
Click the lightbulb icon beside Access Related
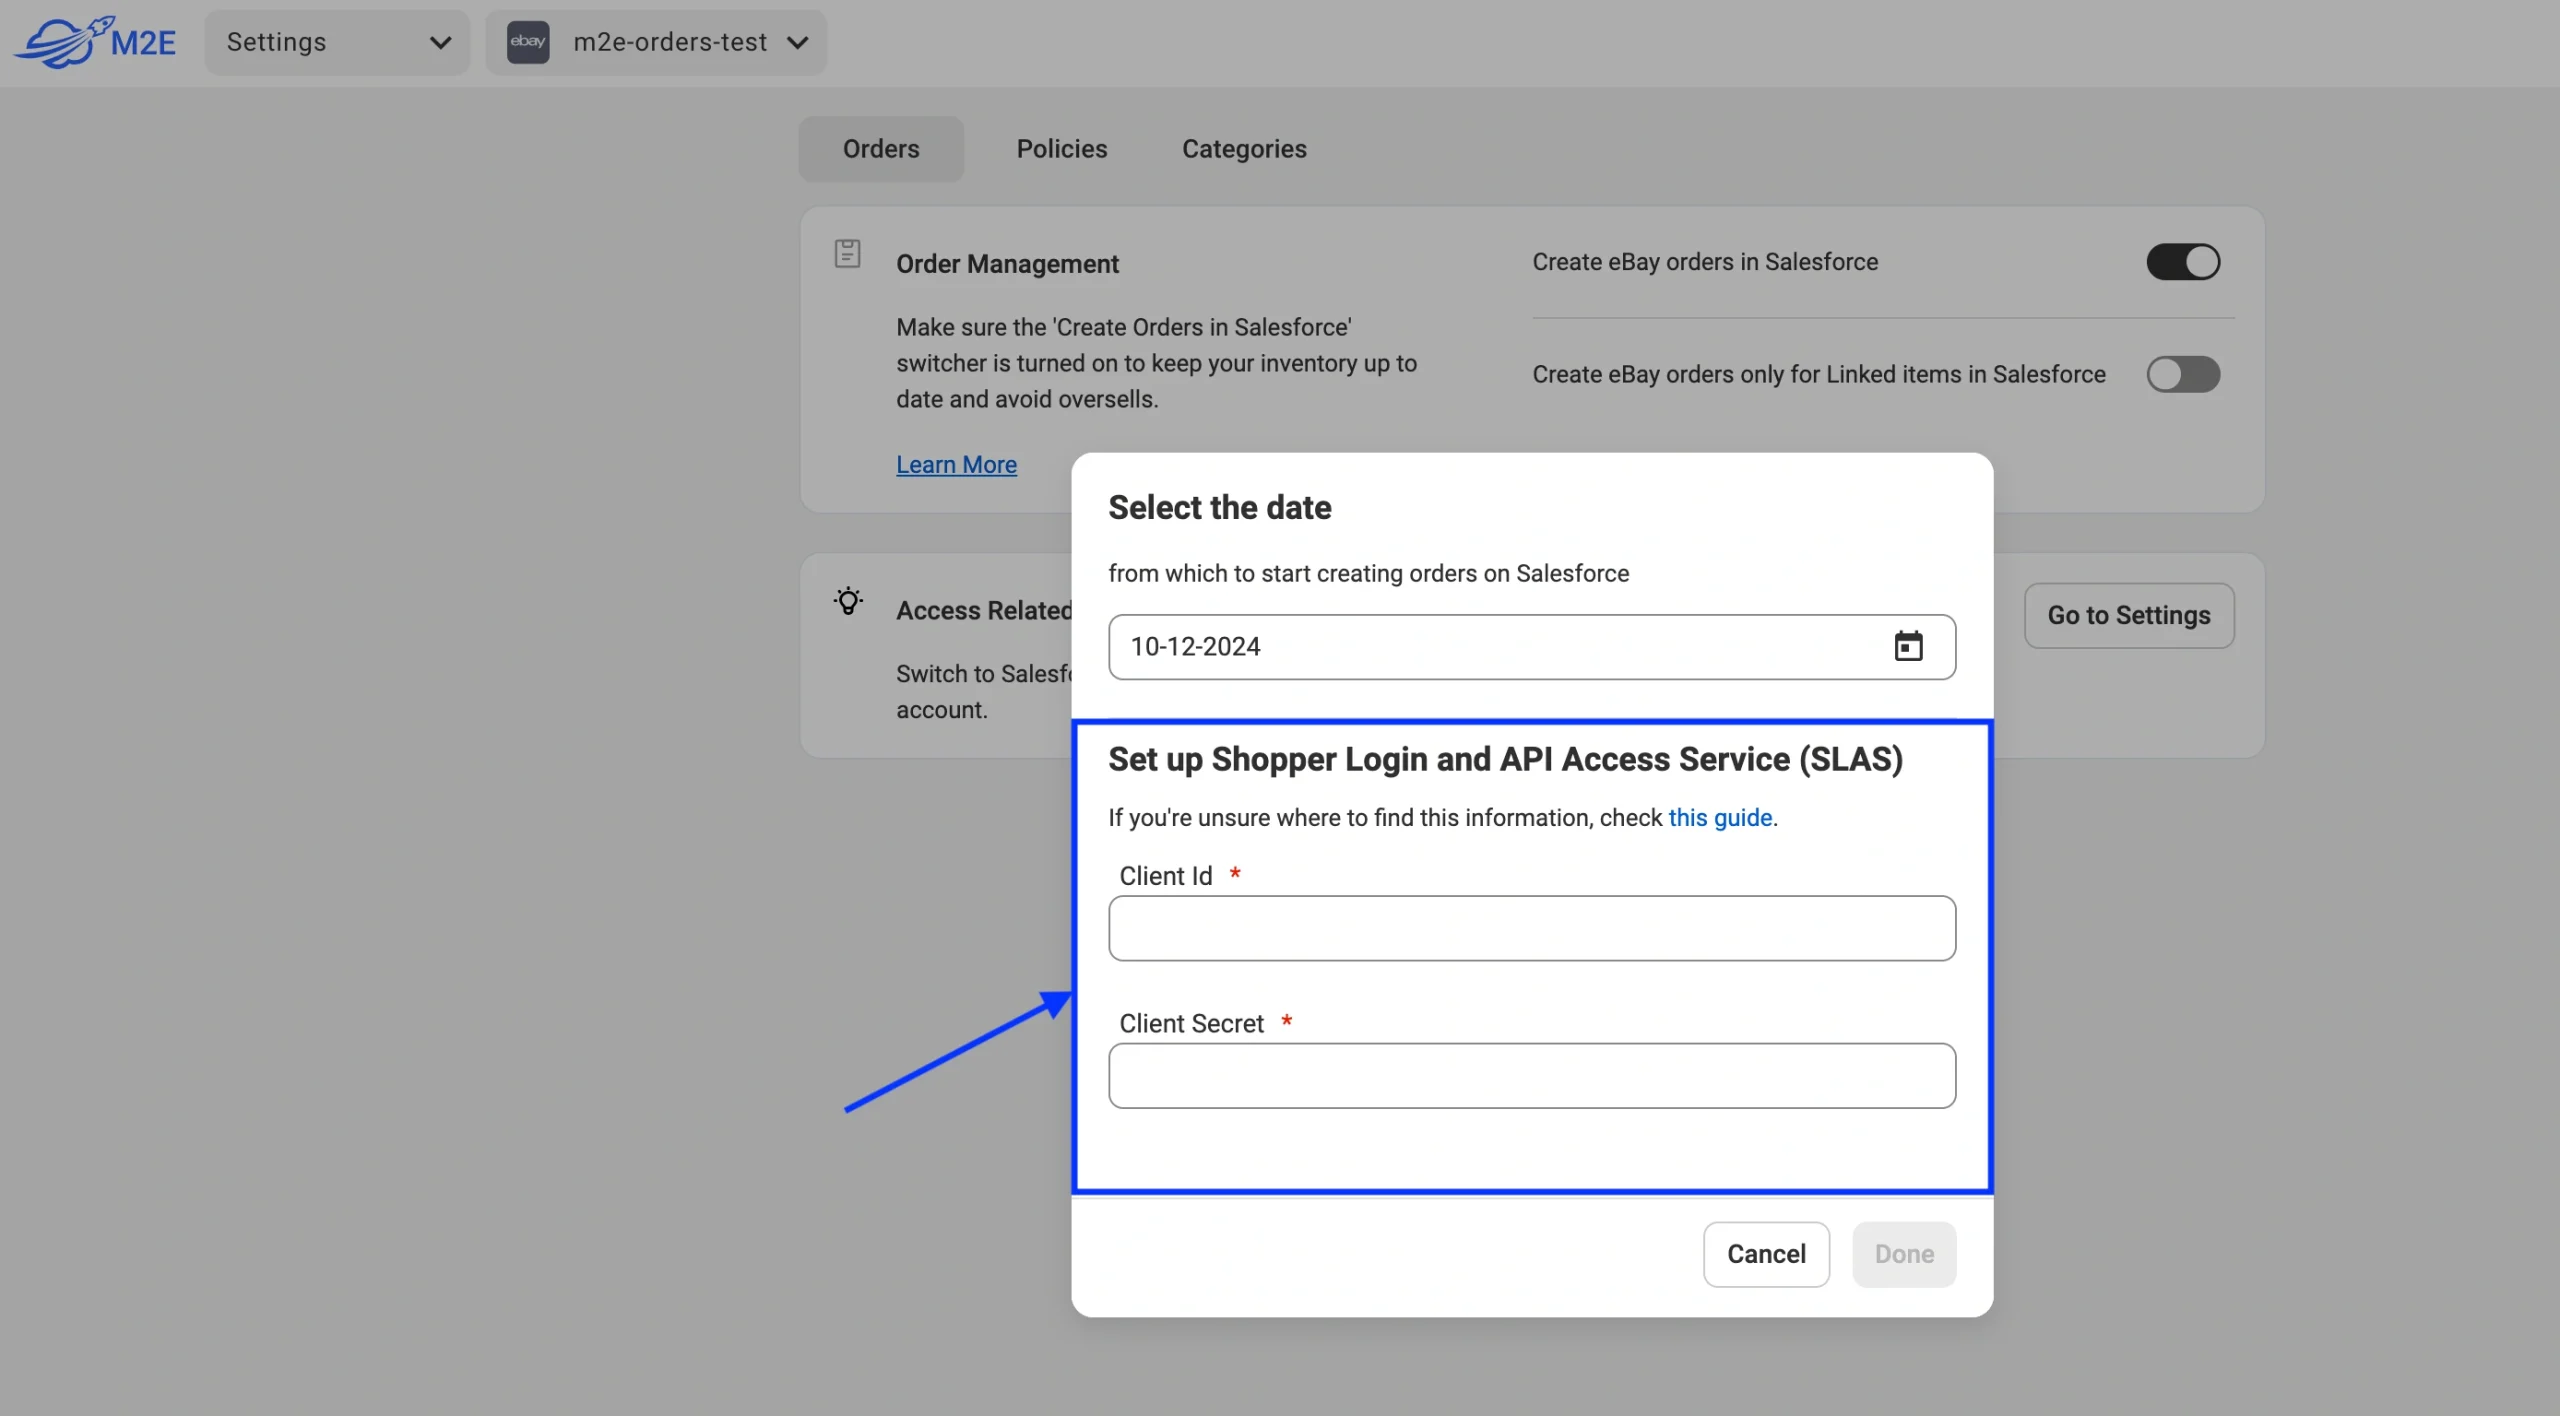pos(848,601)
